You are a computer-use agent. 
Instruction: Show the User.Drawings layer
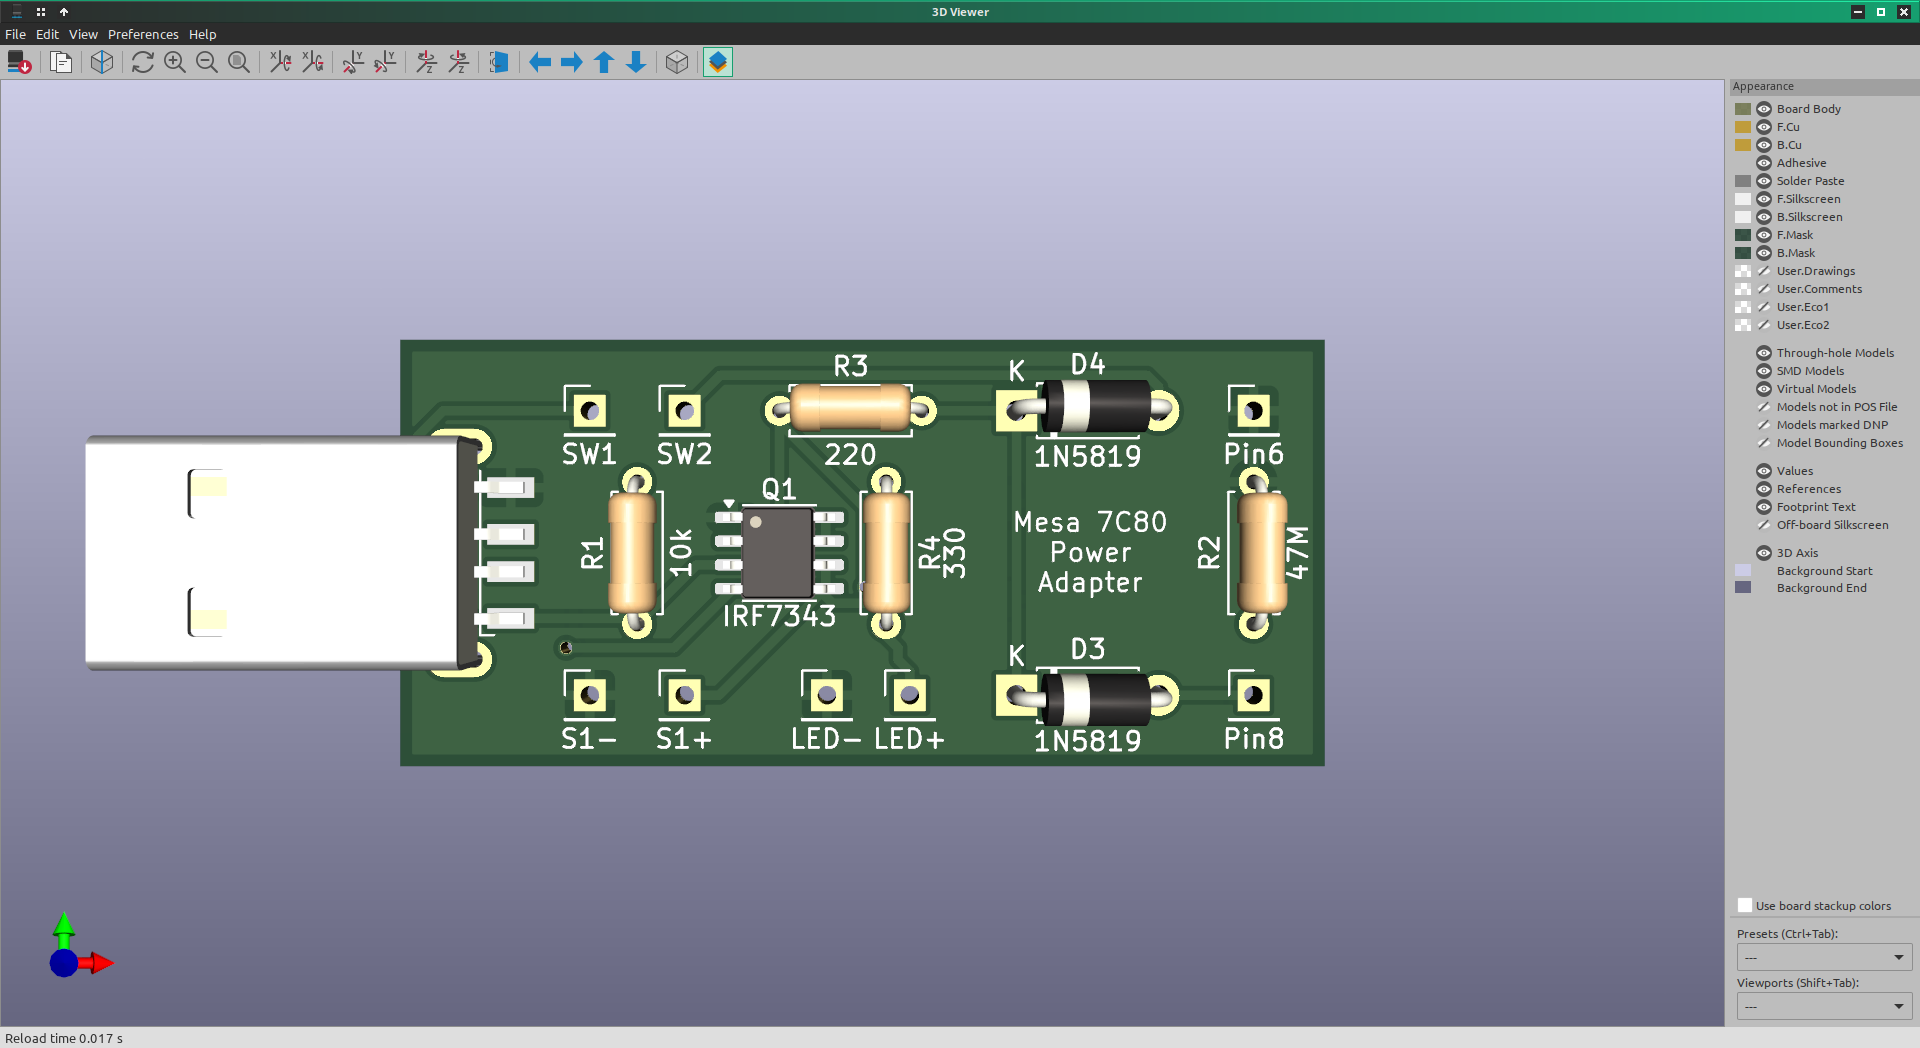coord(1764,271)
